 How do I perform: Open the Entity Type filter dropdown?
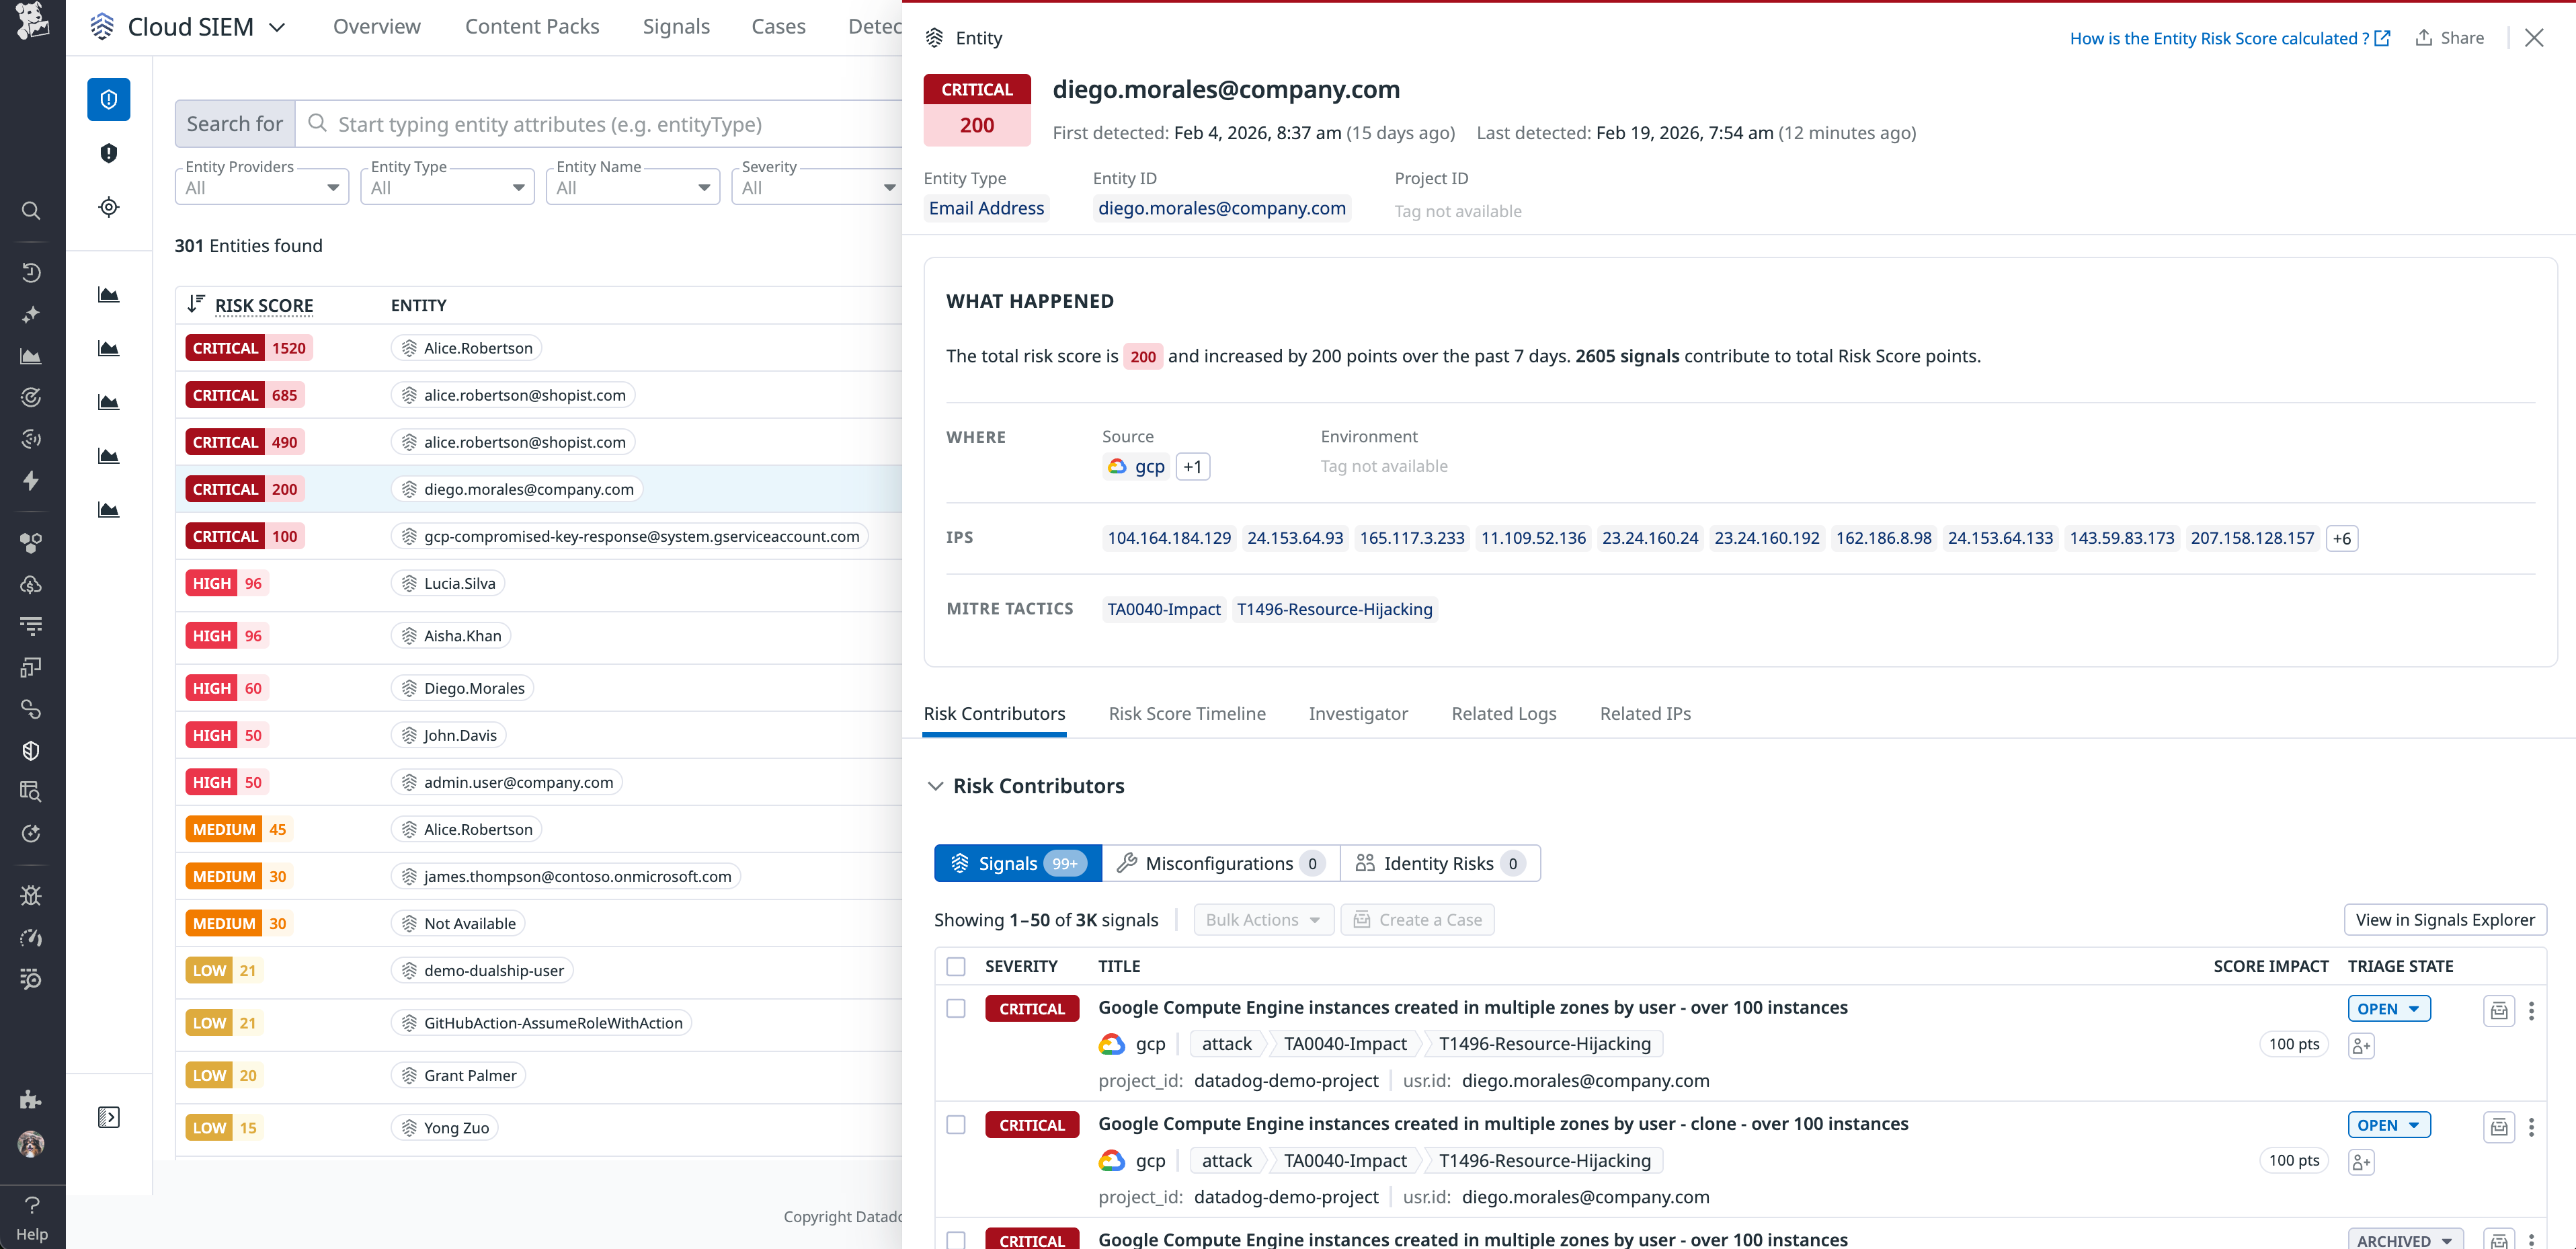click(x=447, y=186)
